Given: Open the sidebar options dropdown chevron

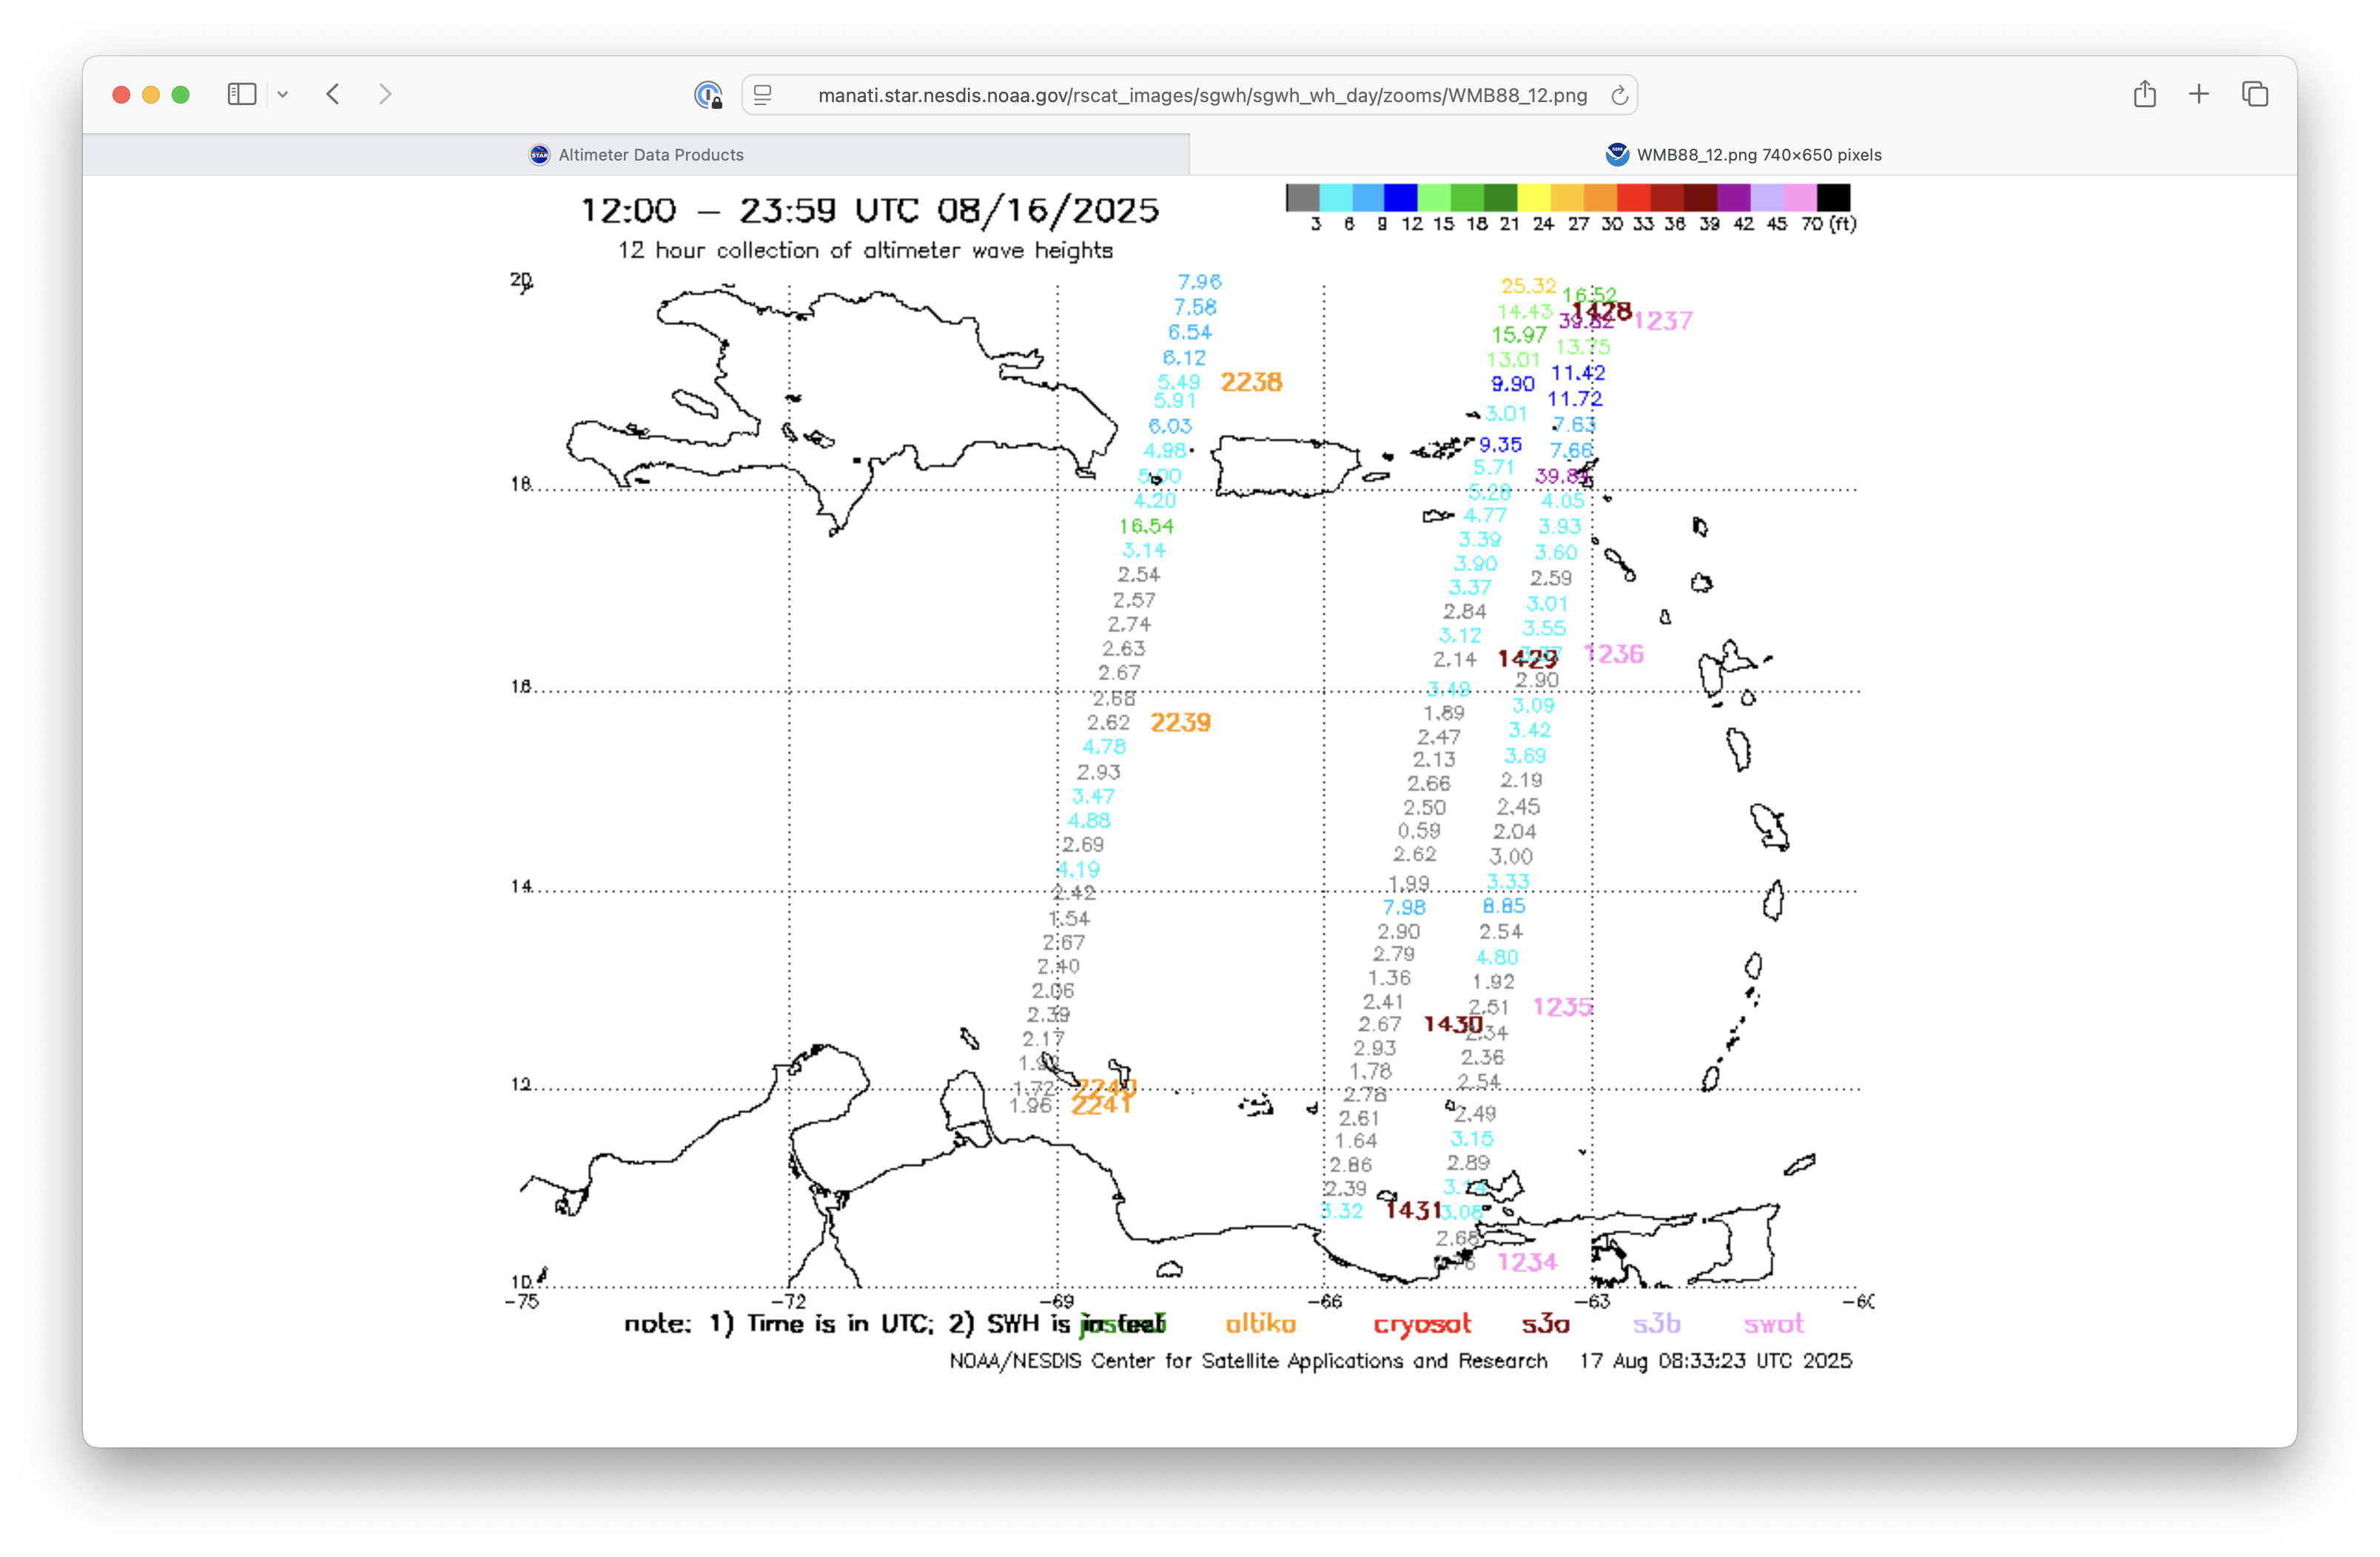Looking at the screenshot, I should pos(283,95).
